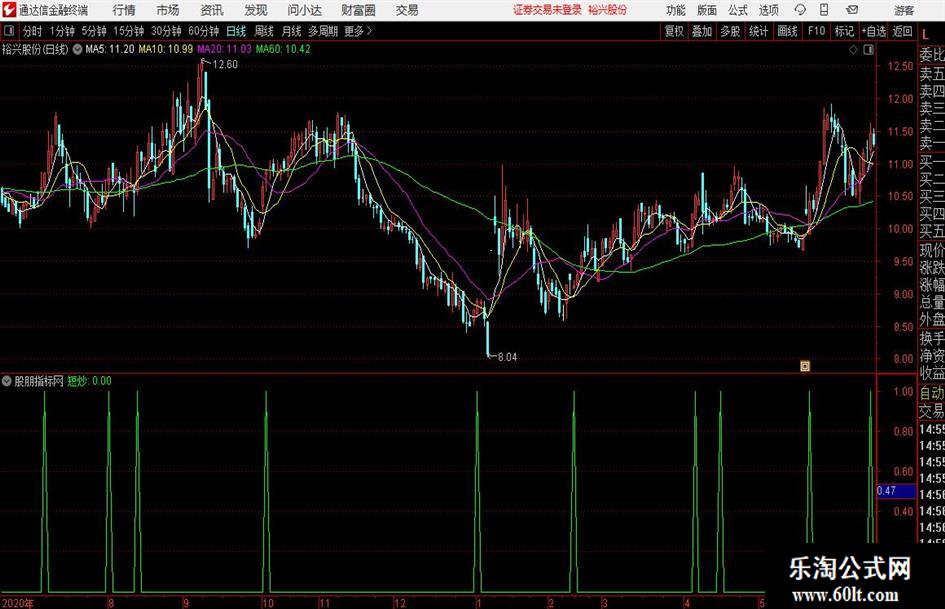Switch to the 15分钟 period

128,31
